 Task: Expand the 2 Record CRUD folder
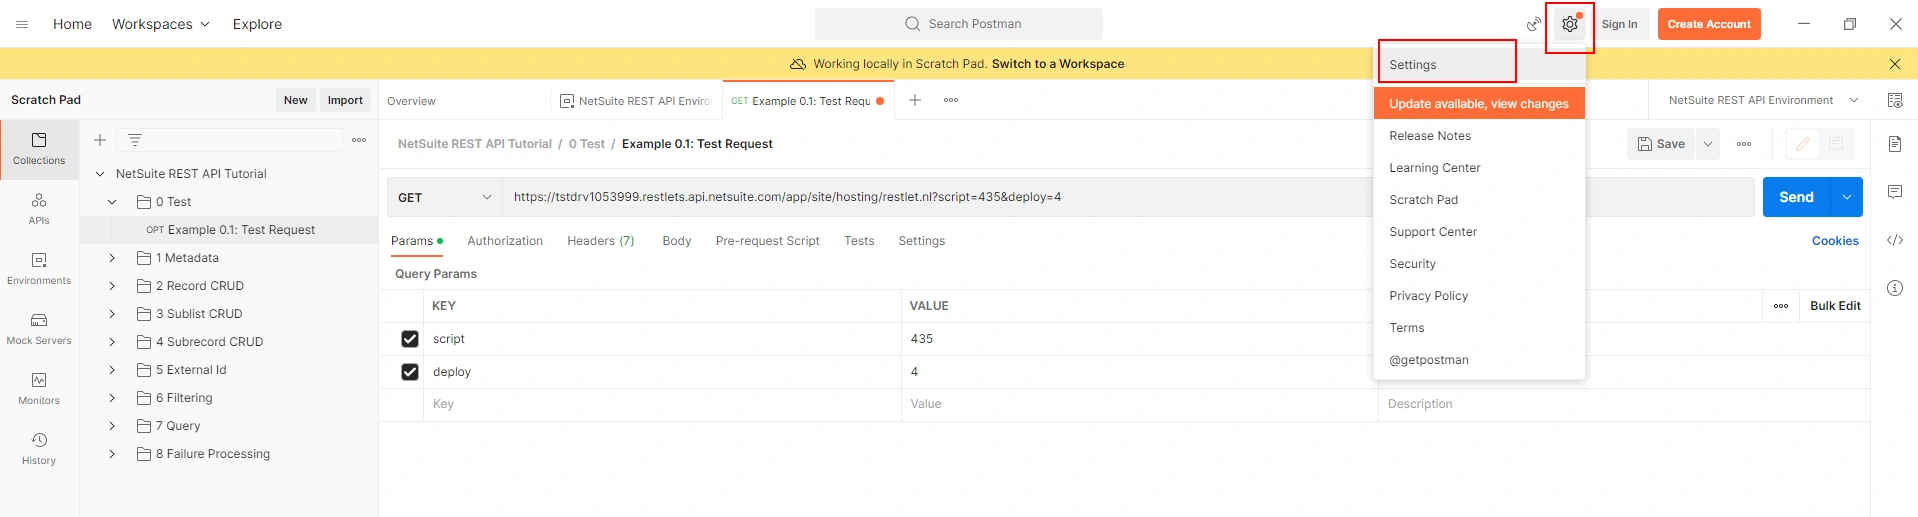(x=112, y=286)
